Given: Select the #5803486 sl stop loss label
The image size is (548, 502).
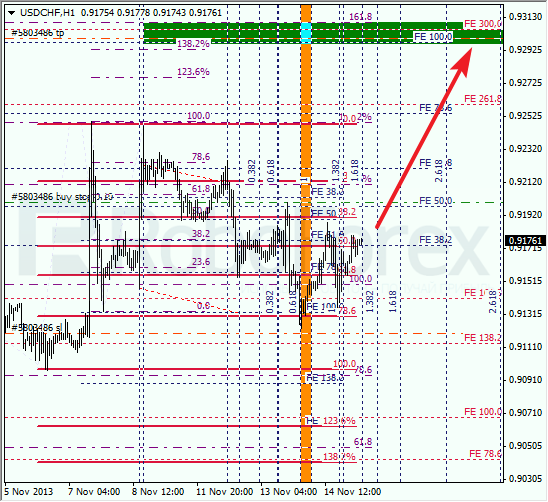Looking at the screenshot, I should [x=37, y=328].
